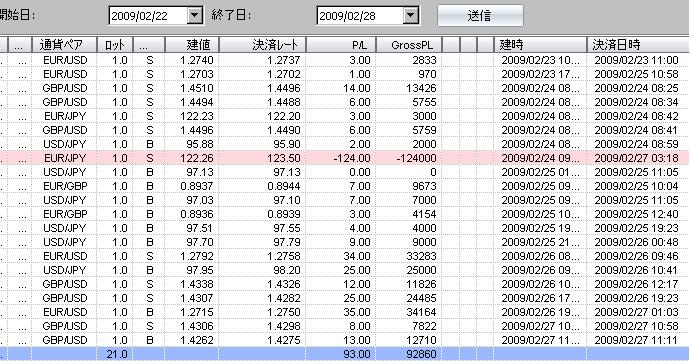The width and height of the screenshot is (691, 364).
Task: Click the entry price 1.2792 cell
Action: (197, 256)
